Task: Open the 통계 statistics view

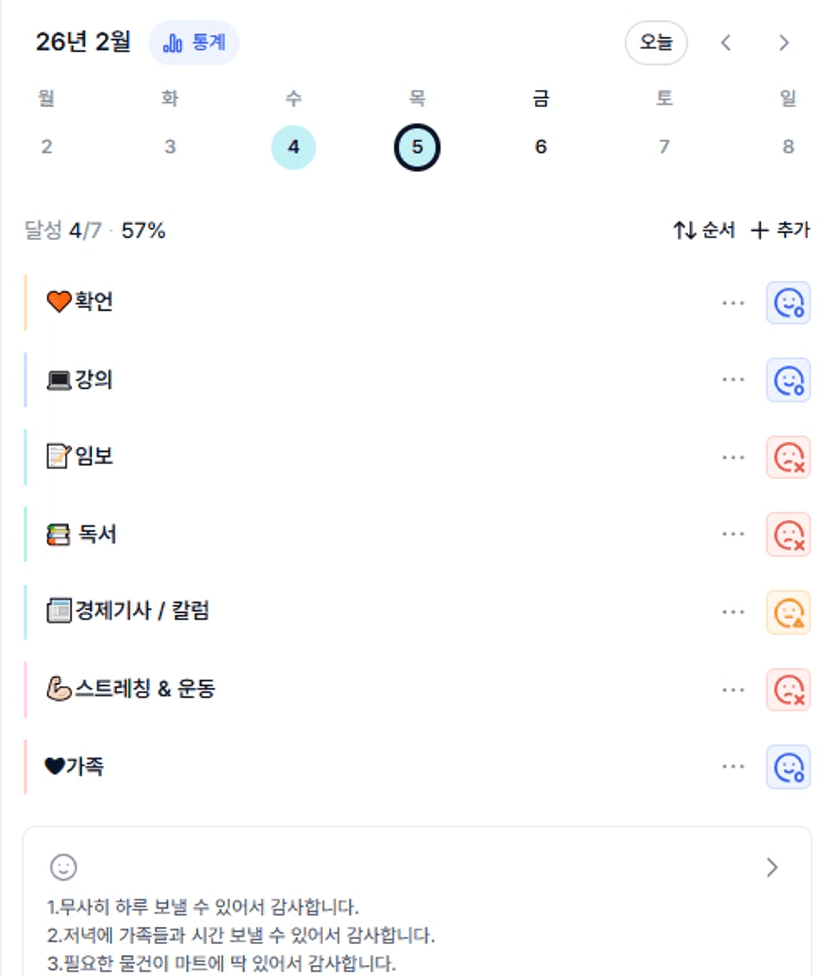Action: click(194, 43)
